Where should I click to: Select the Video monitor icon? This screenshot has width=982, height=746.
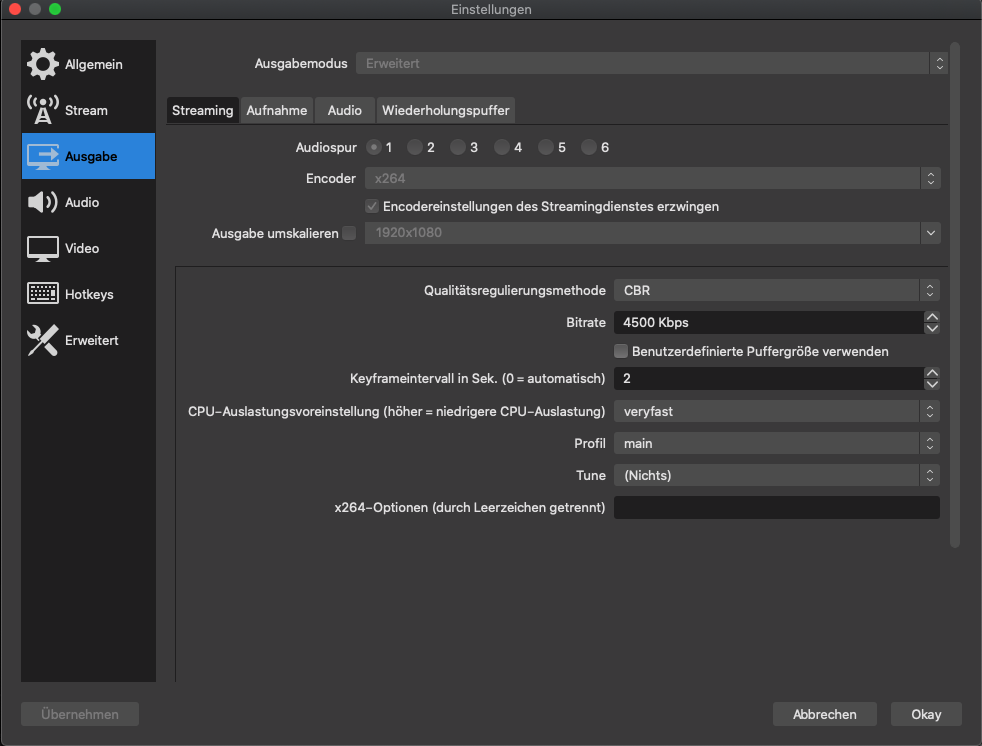coord(42,248)
